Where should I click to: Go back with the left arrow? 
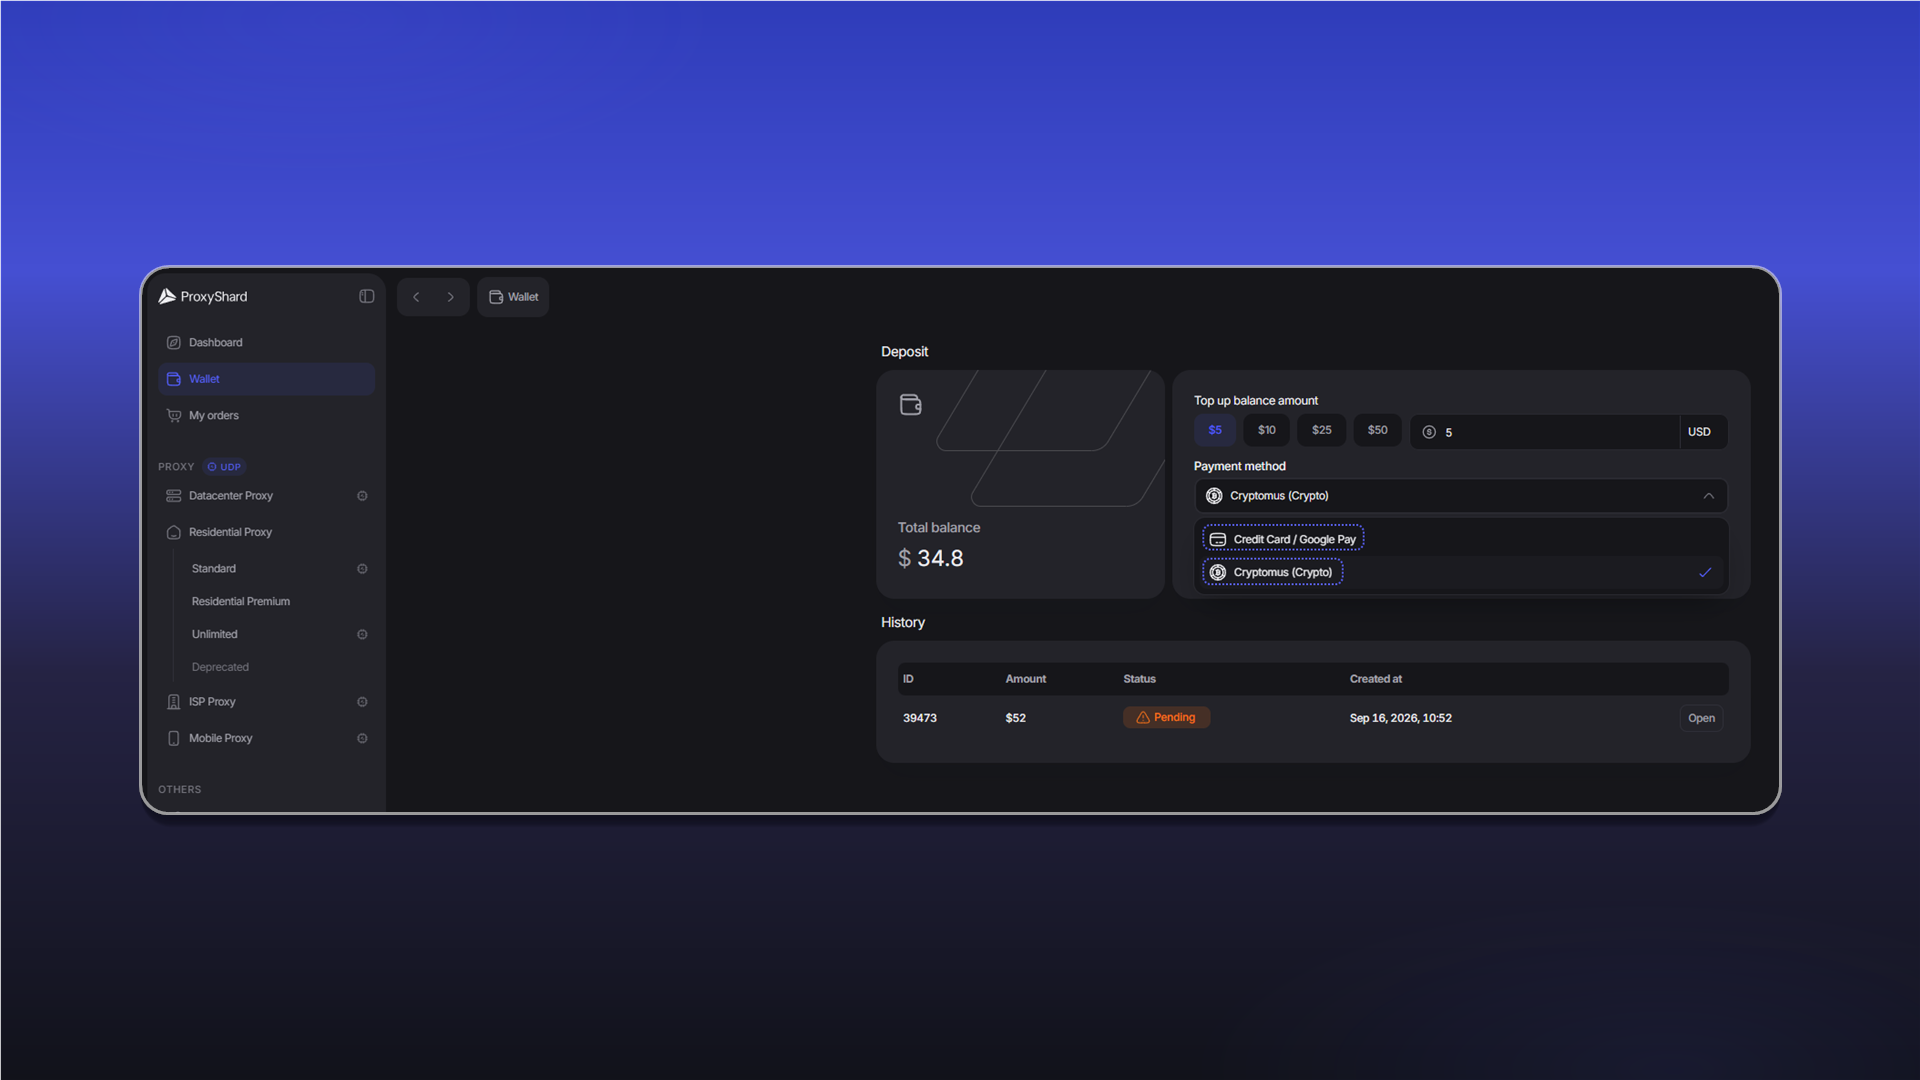[416, 297]
